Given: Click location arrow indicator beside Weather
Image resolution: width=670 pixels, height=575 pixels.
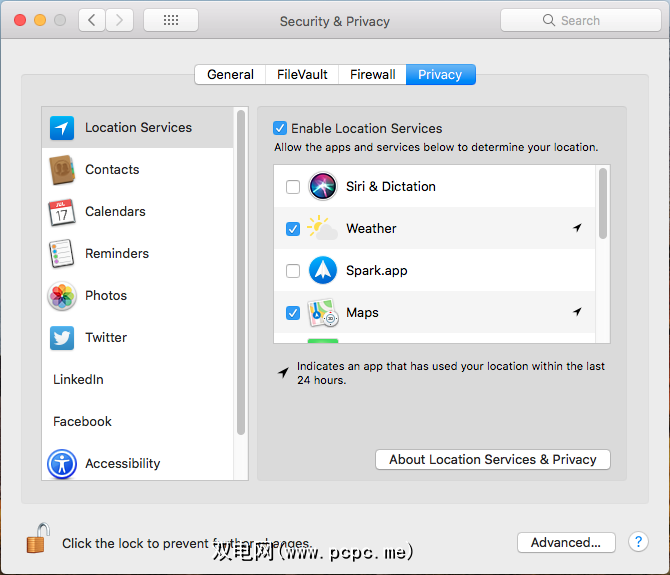Looking at the screenshot, I should click(x=577, y=228).
